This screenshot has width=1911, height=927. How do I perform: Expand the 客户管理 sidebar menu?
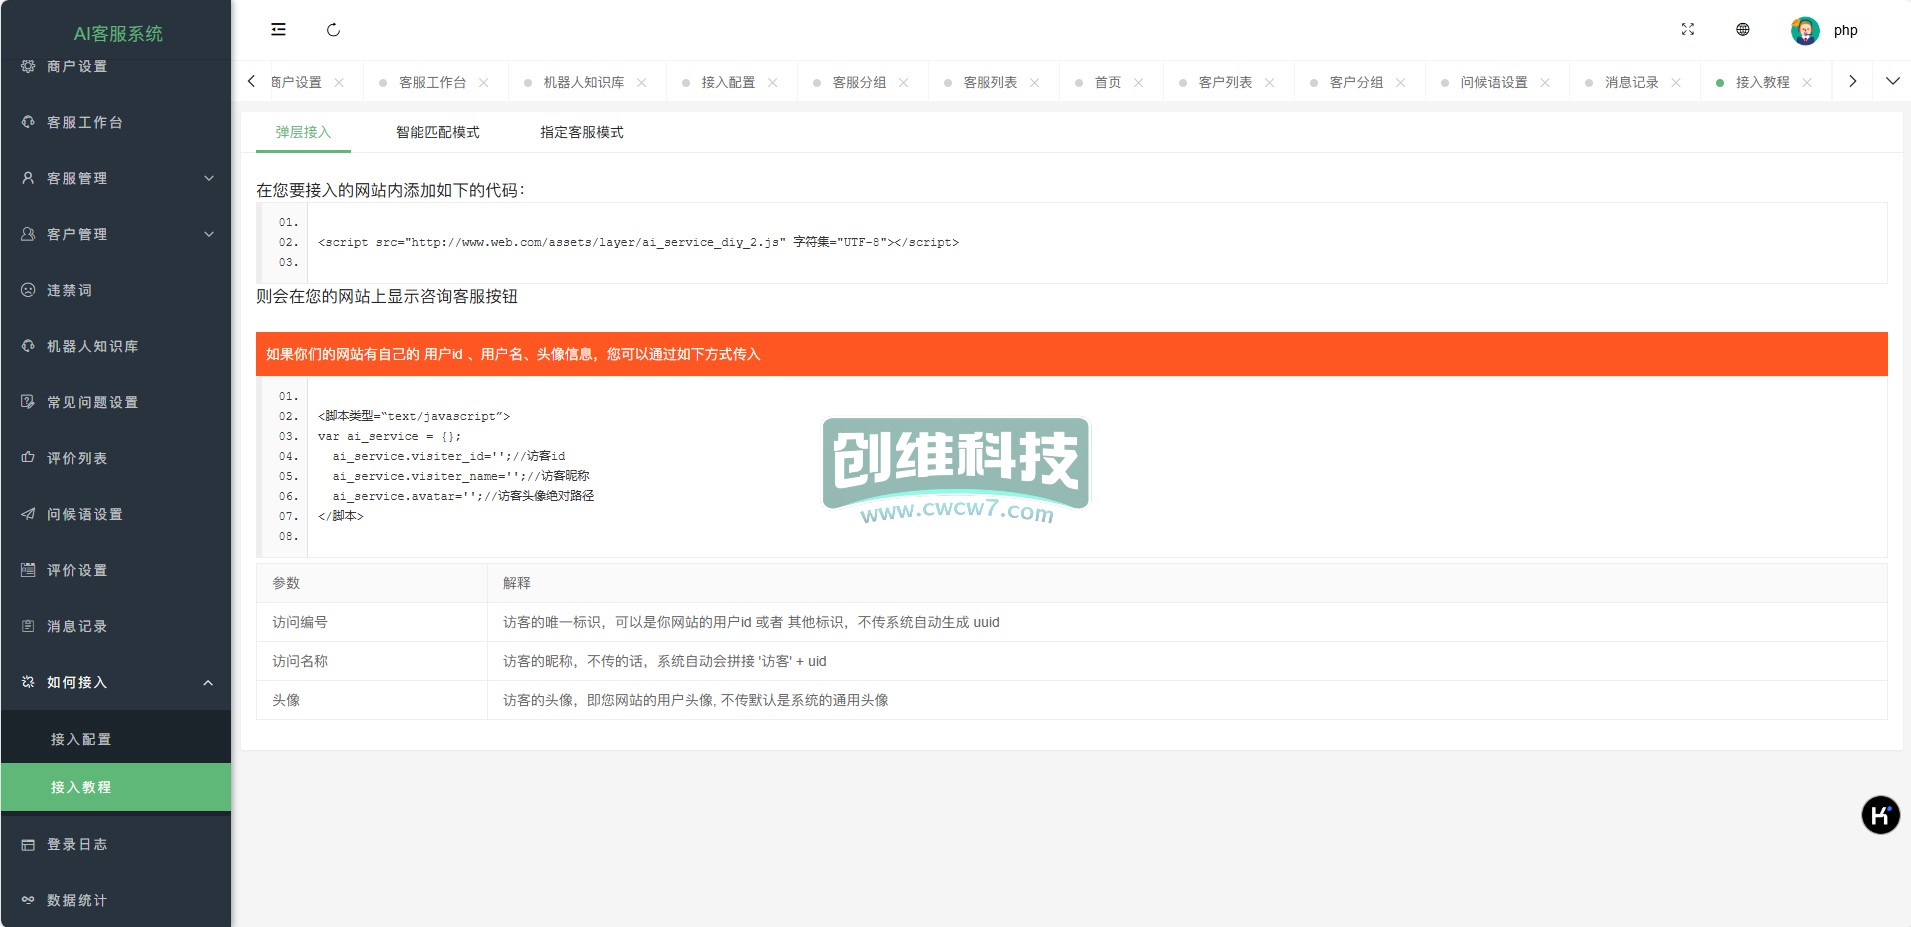point(115,234)
